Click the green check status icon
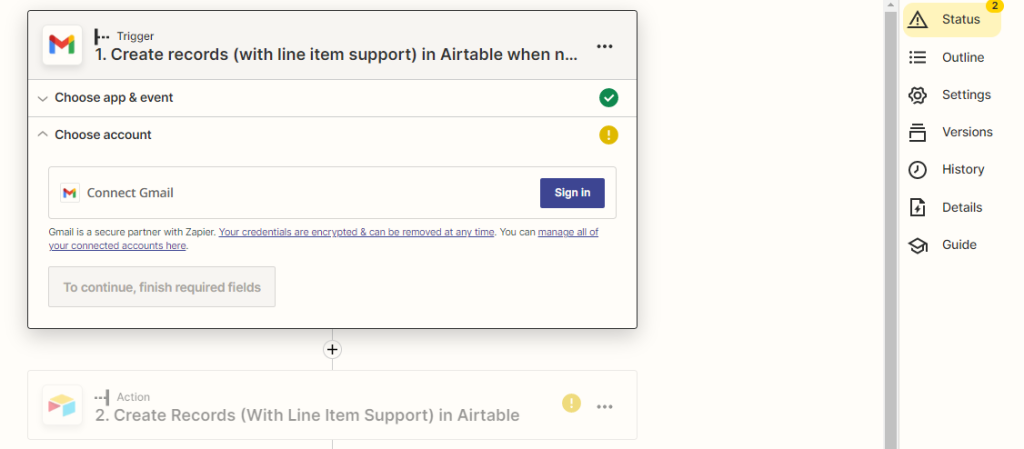The width and height of the screenshot is (1024, 449). click(609, 98)
